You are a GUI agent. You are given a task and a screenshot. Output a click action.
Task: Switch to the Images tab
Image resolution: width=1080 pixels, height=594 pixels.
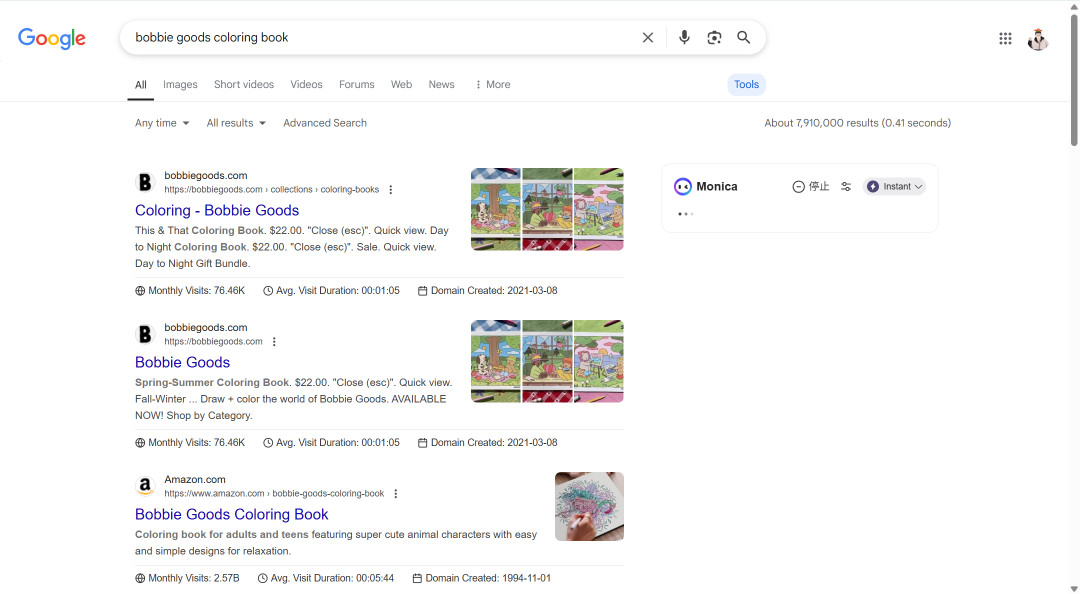(180, 84)
